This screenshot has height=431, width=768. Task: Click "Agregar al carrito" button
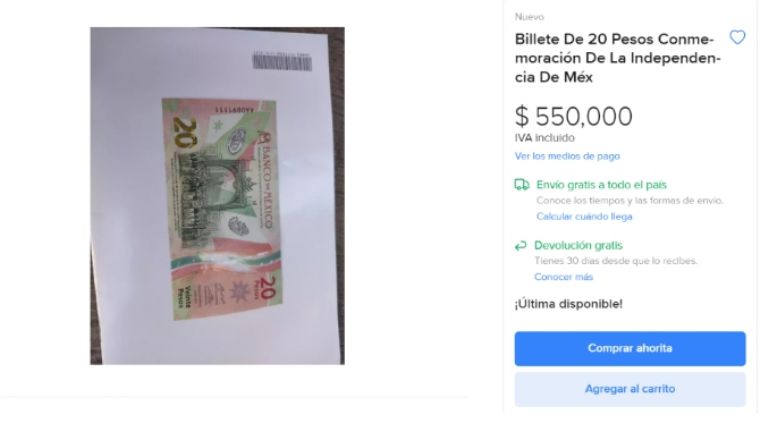coord(630,389)
